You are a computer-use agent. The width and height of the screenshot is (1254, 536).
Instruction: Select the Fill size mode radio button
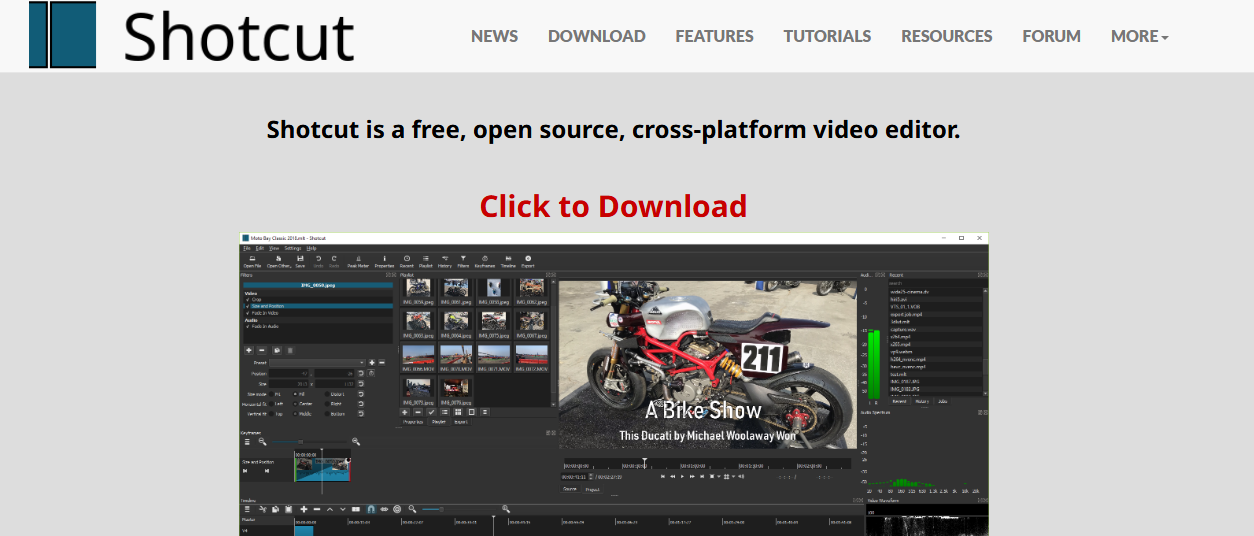pos(295,394)
